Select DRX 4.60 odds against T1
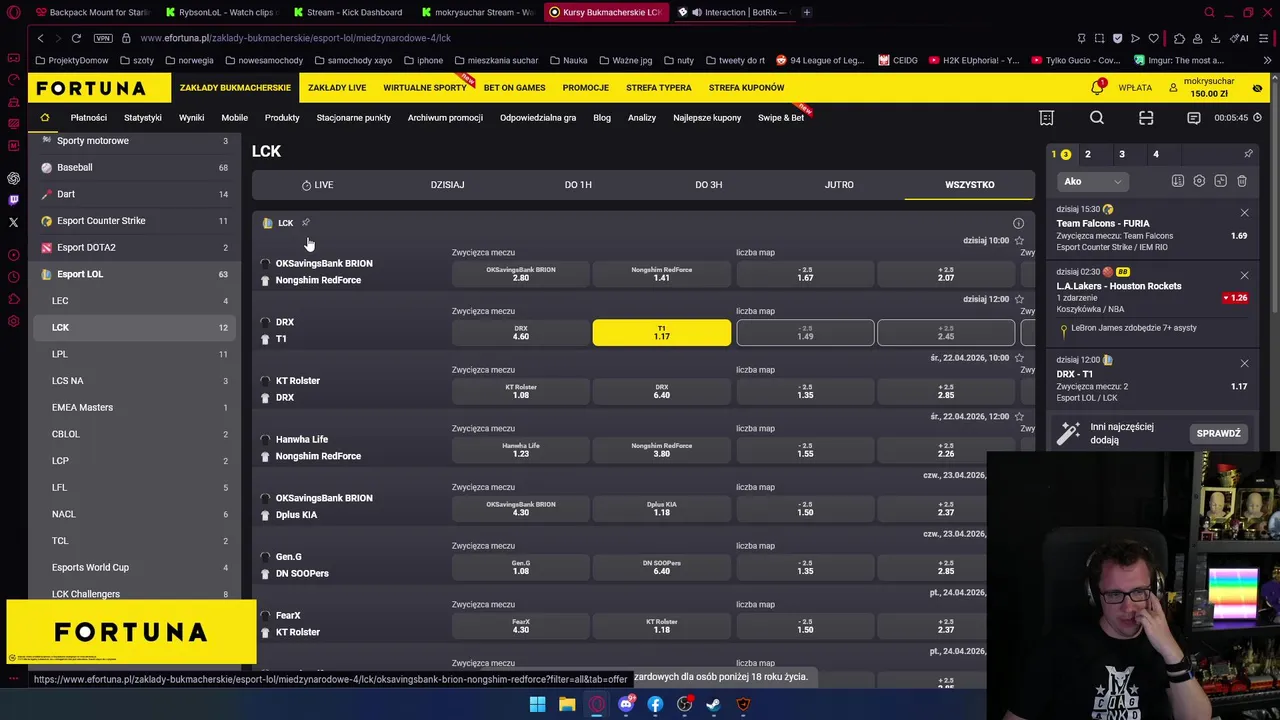 point(521,333)
